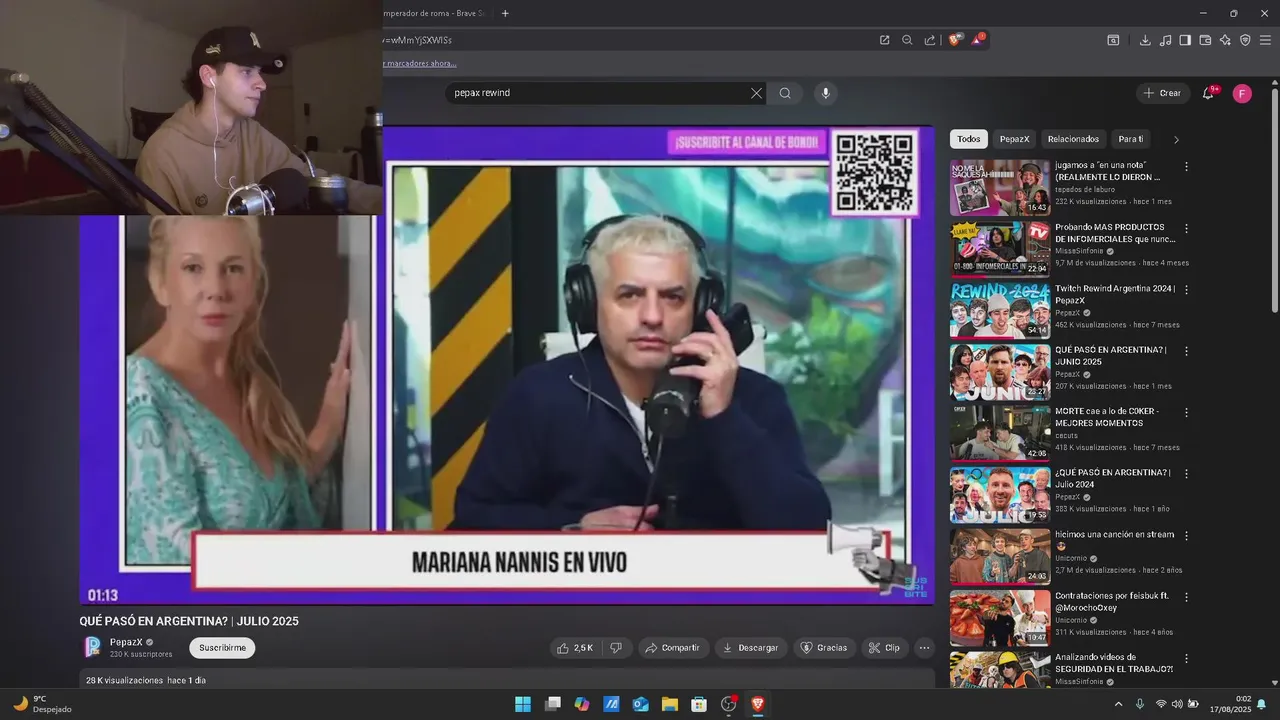Open options for 'JUNIO 2025' video
The image size is (1280, 720).
point(1186,351)
